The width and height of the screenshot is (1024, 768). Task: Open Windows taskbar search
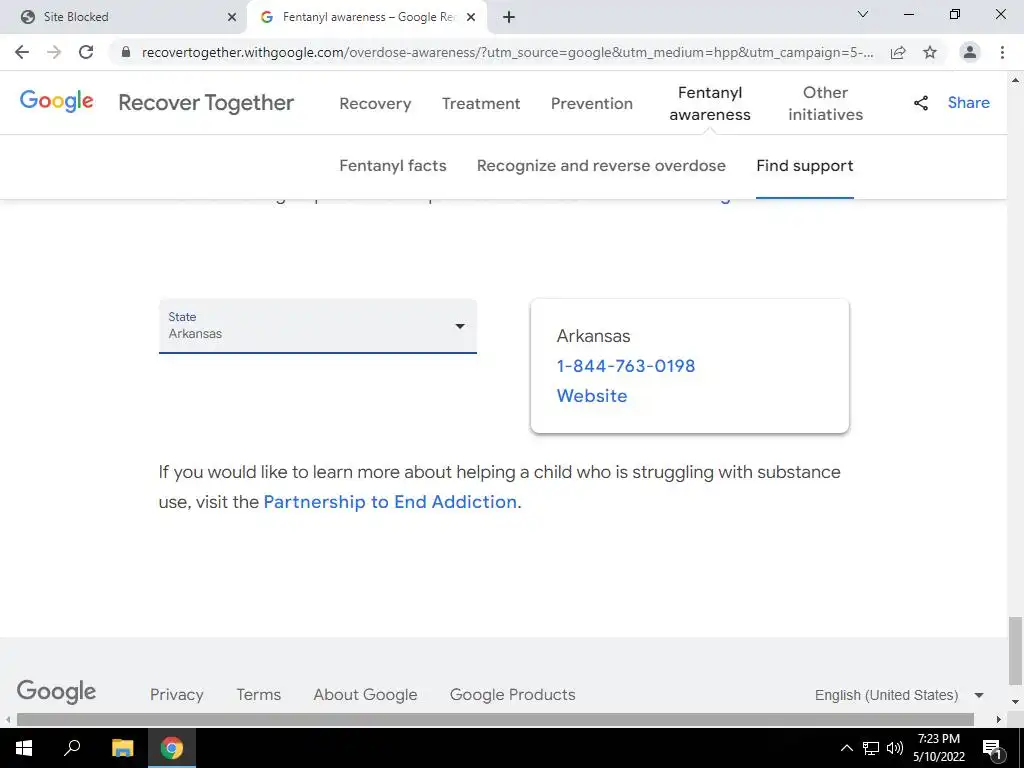[x=72, y=748]
